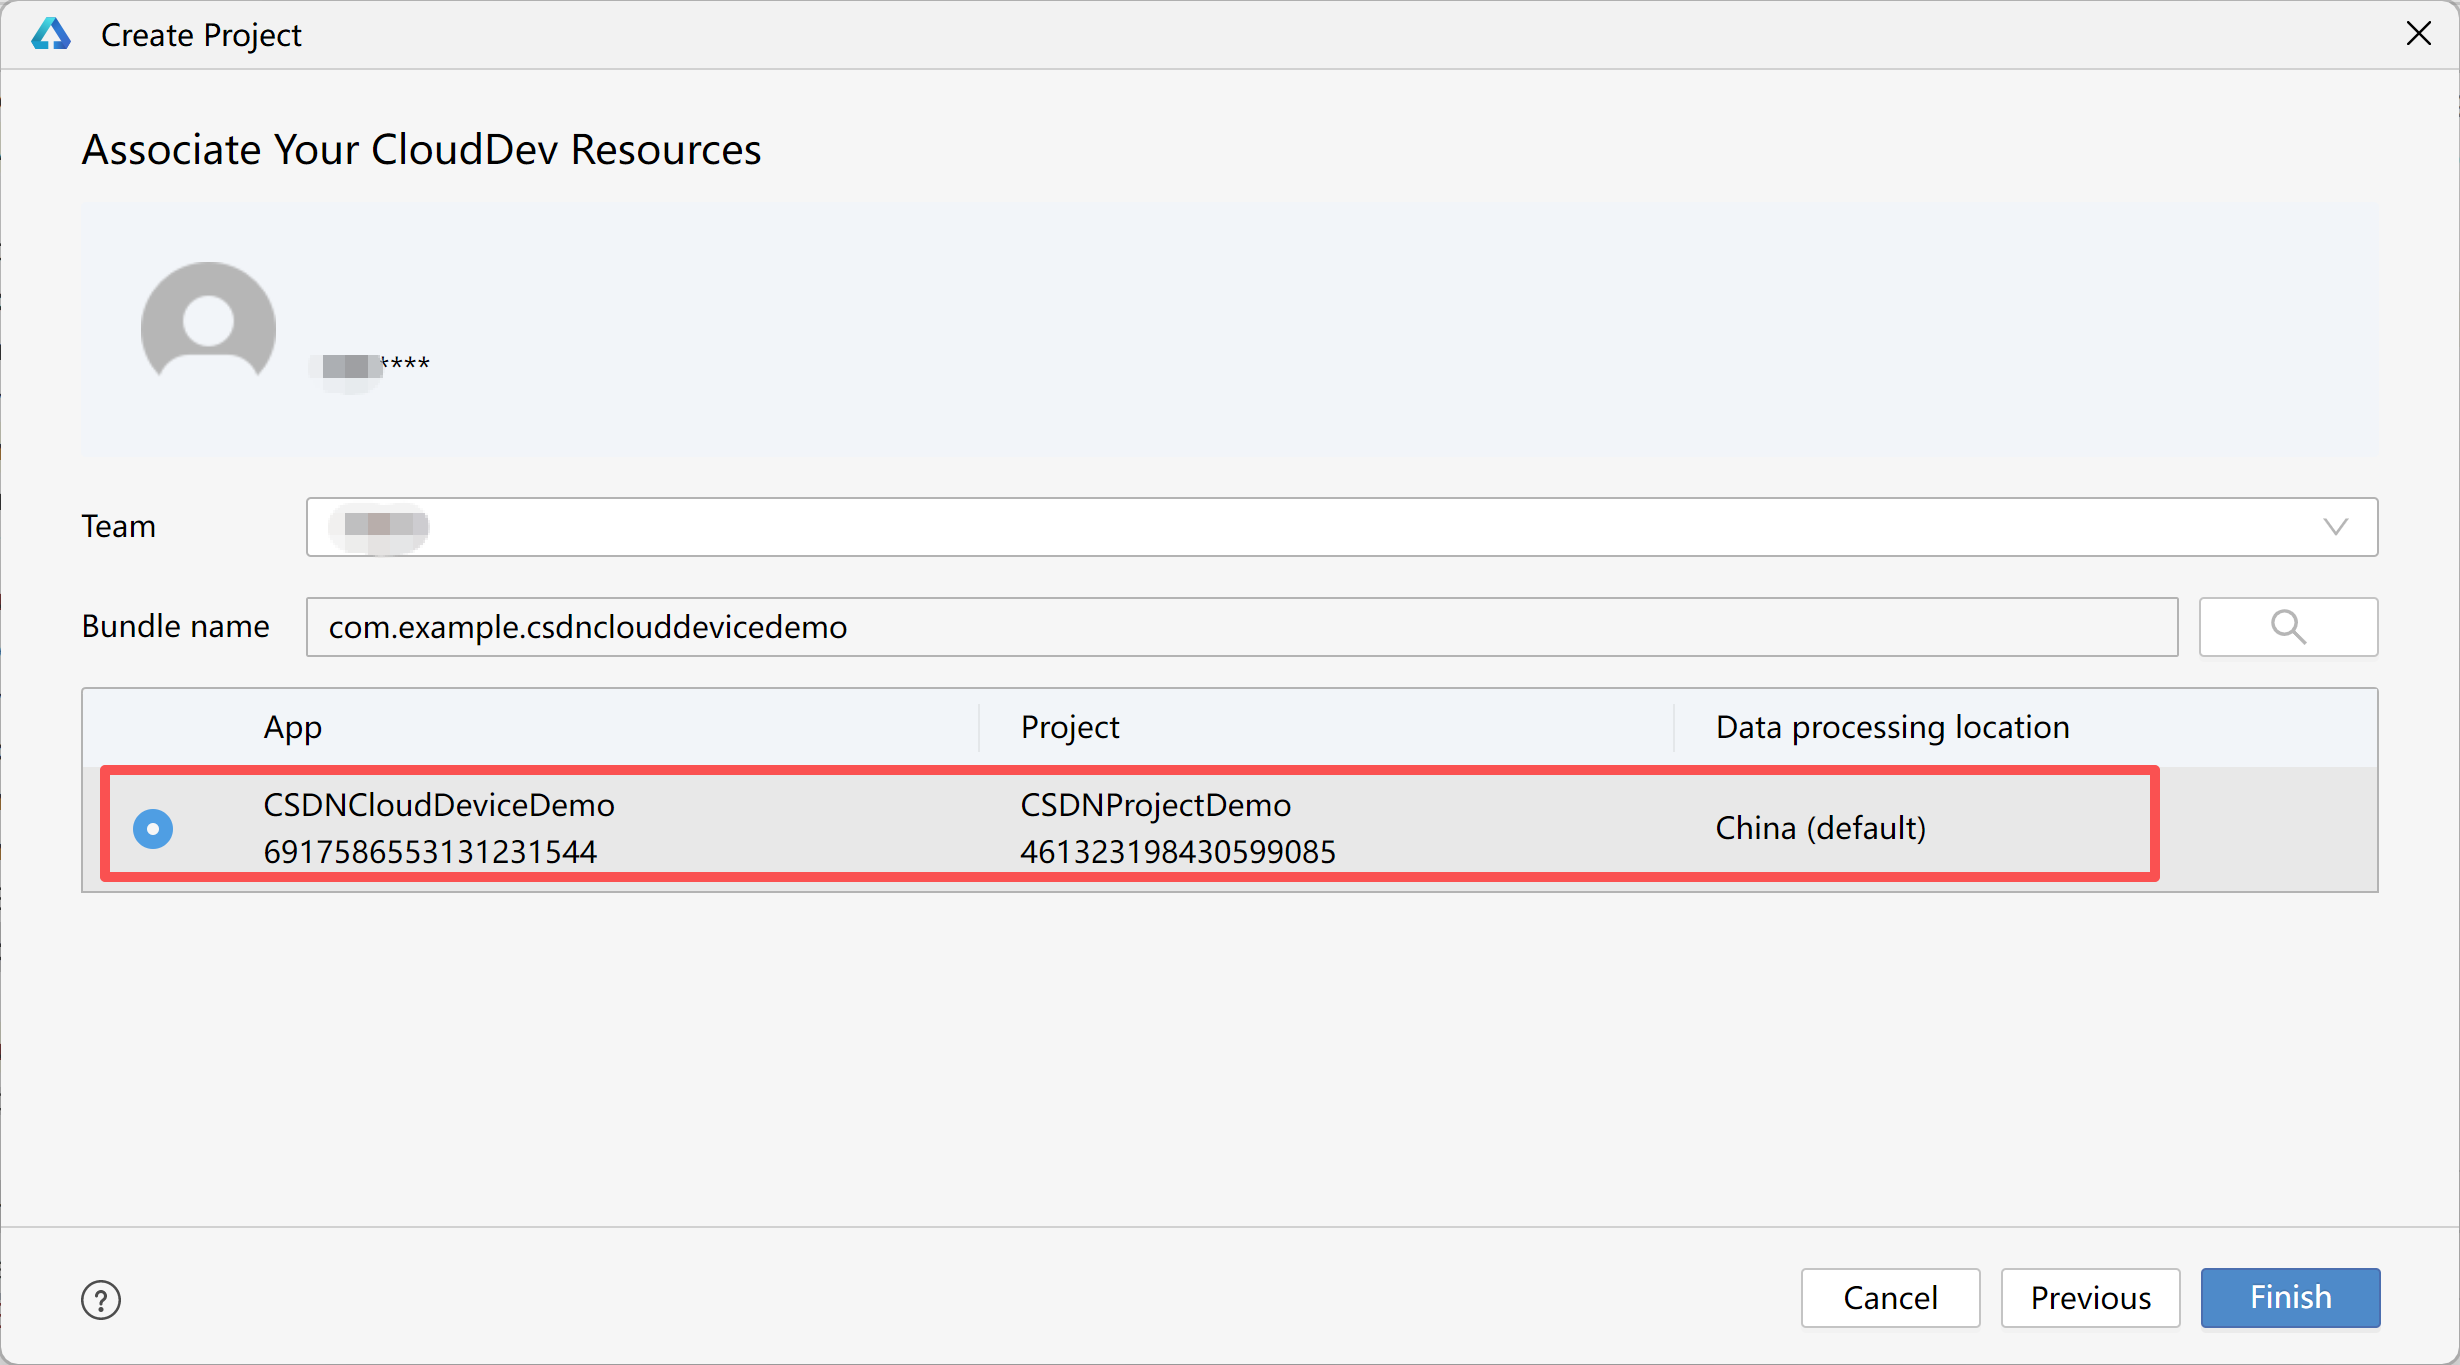This screenshot has width=2460, height=1365.
Task: Select the CSDNCloudDeviceDemo app name
Action: point(439,805)
